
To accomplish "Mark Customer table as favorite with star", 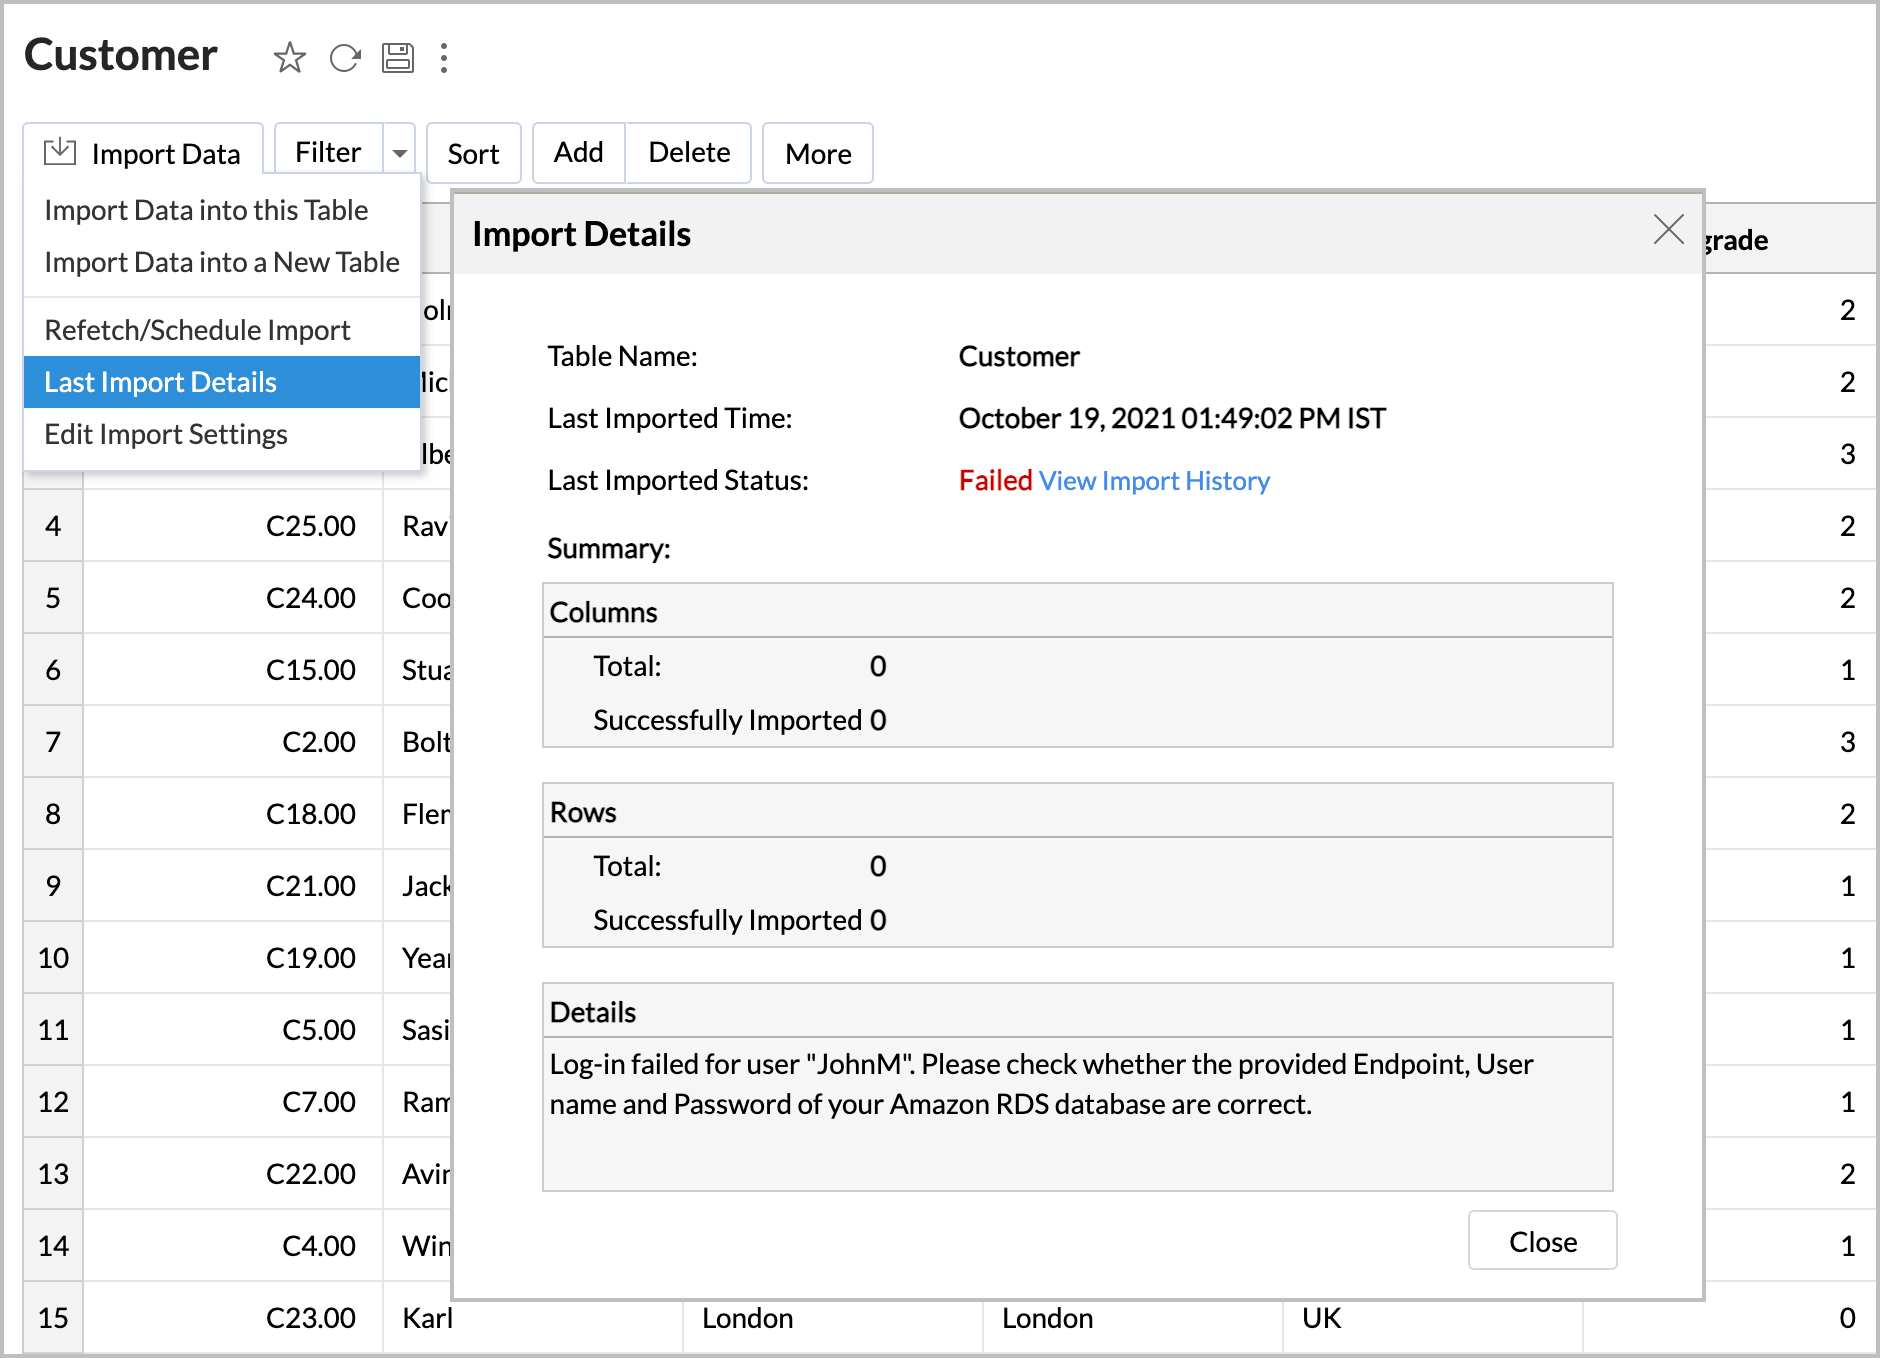I will (x=289, y=58).
